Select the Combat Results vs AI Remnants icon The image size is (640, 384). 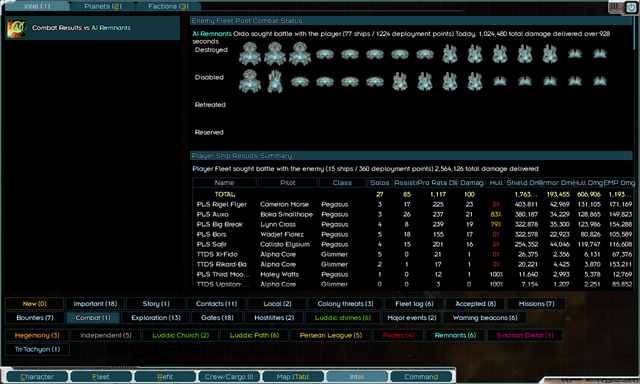(x=17, y=28)
